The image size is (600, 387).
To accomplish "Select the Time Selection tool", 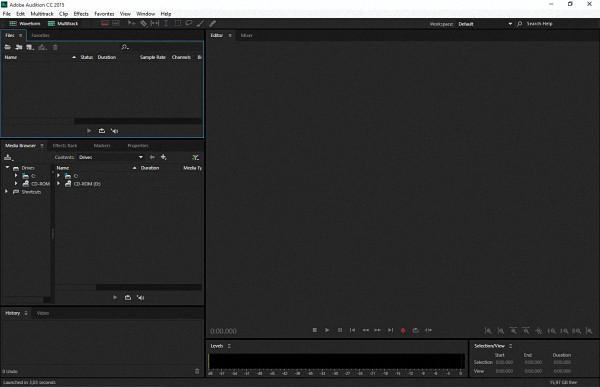I will [x=166, y=23].
